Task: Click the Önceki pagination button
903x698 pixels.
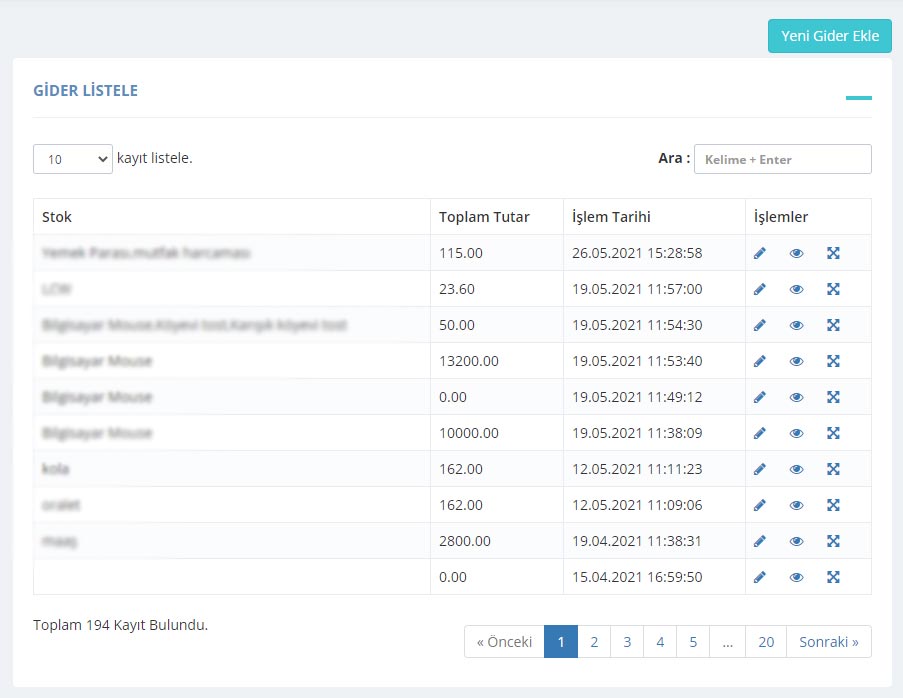Action: 504,642
